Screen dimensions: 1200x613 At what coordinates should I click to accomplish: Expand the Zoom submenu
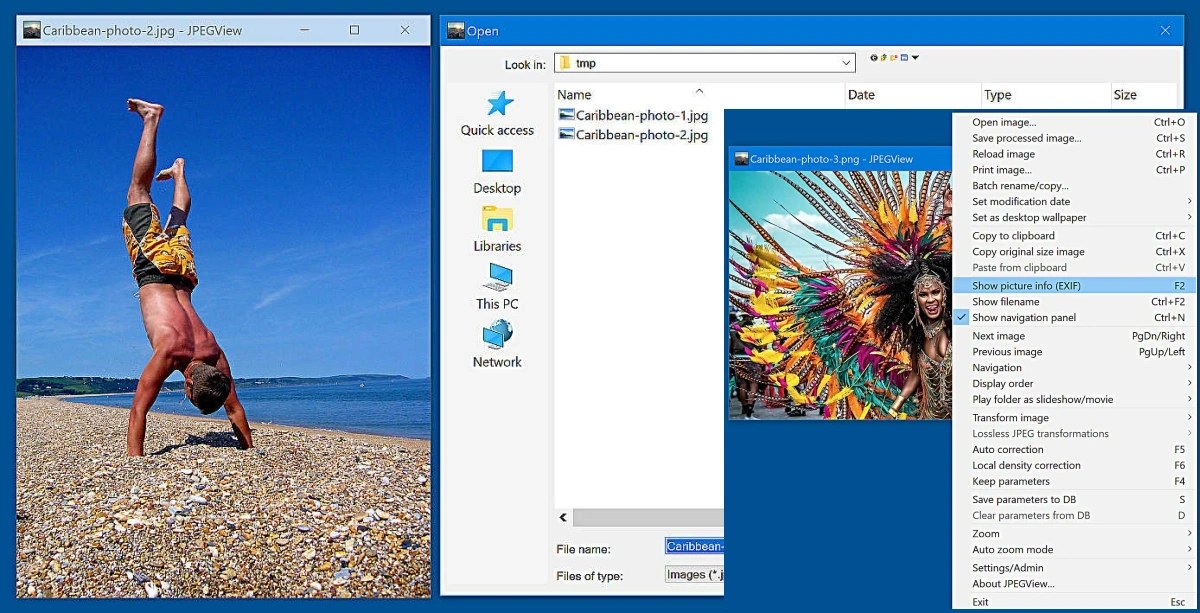click(x=986, y=534)
